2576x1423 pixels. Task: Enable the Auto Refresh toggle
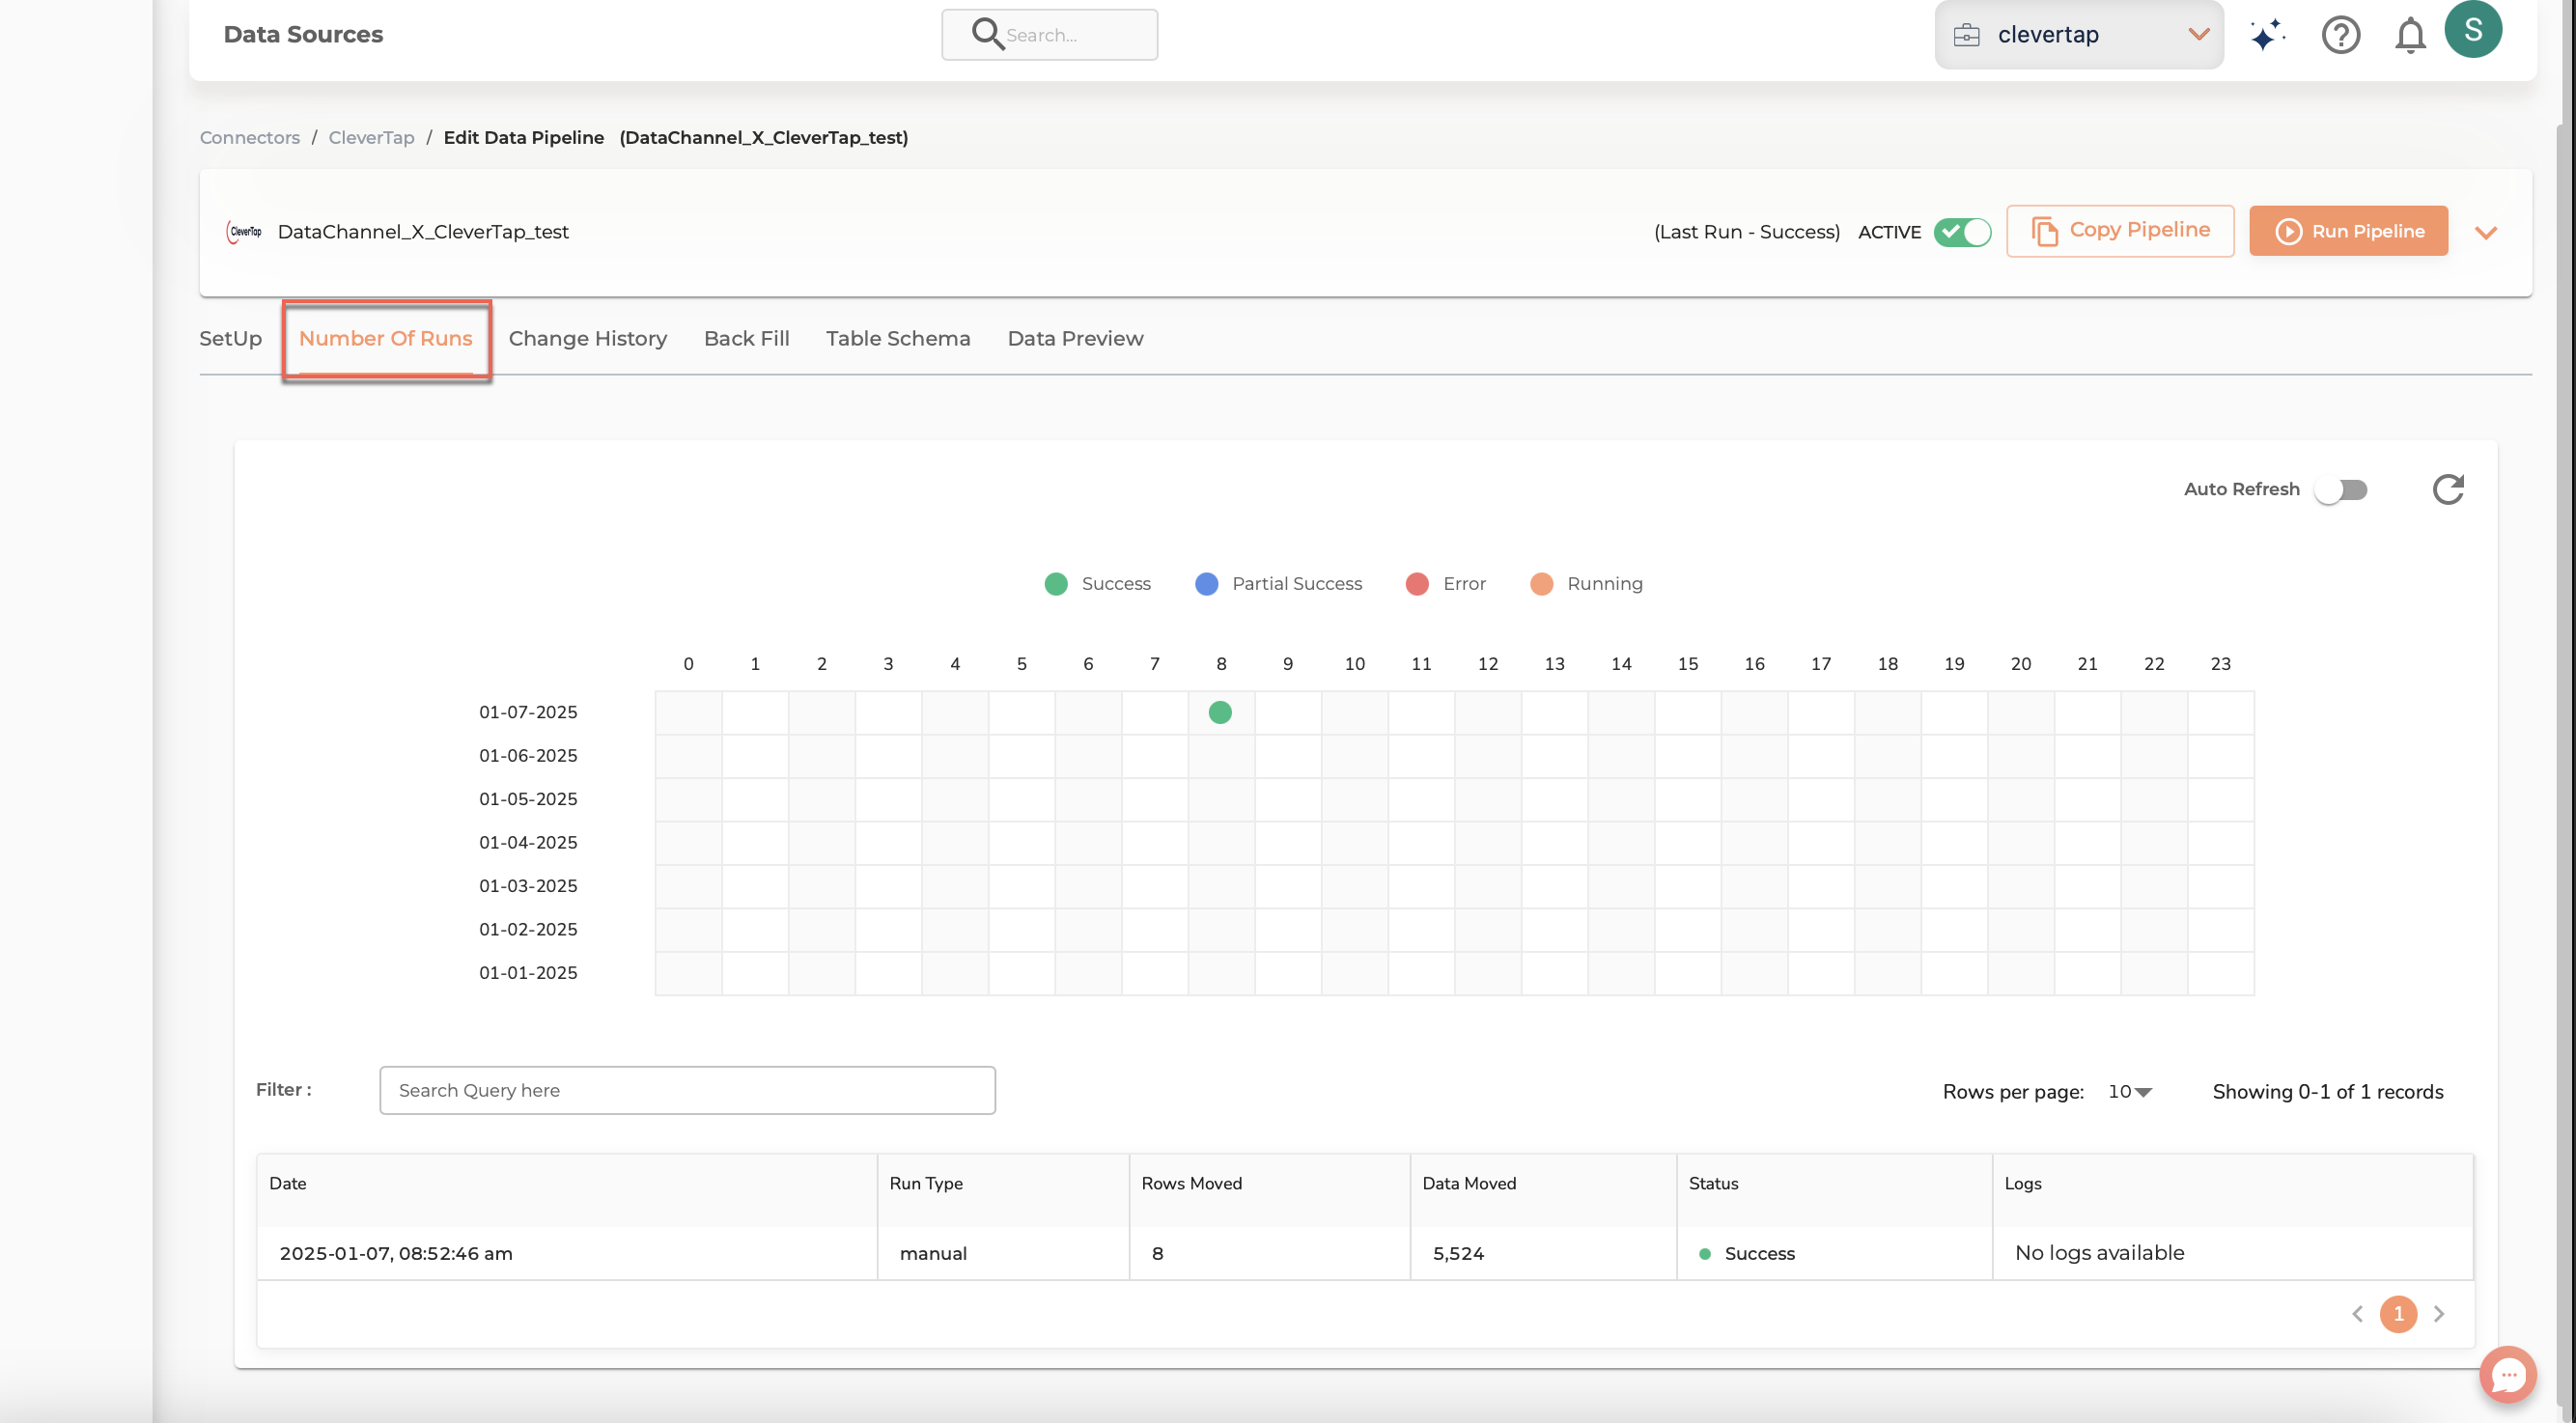click(2341, 489)
